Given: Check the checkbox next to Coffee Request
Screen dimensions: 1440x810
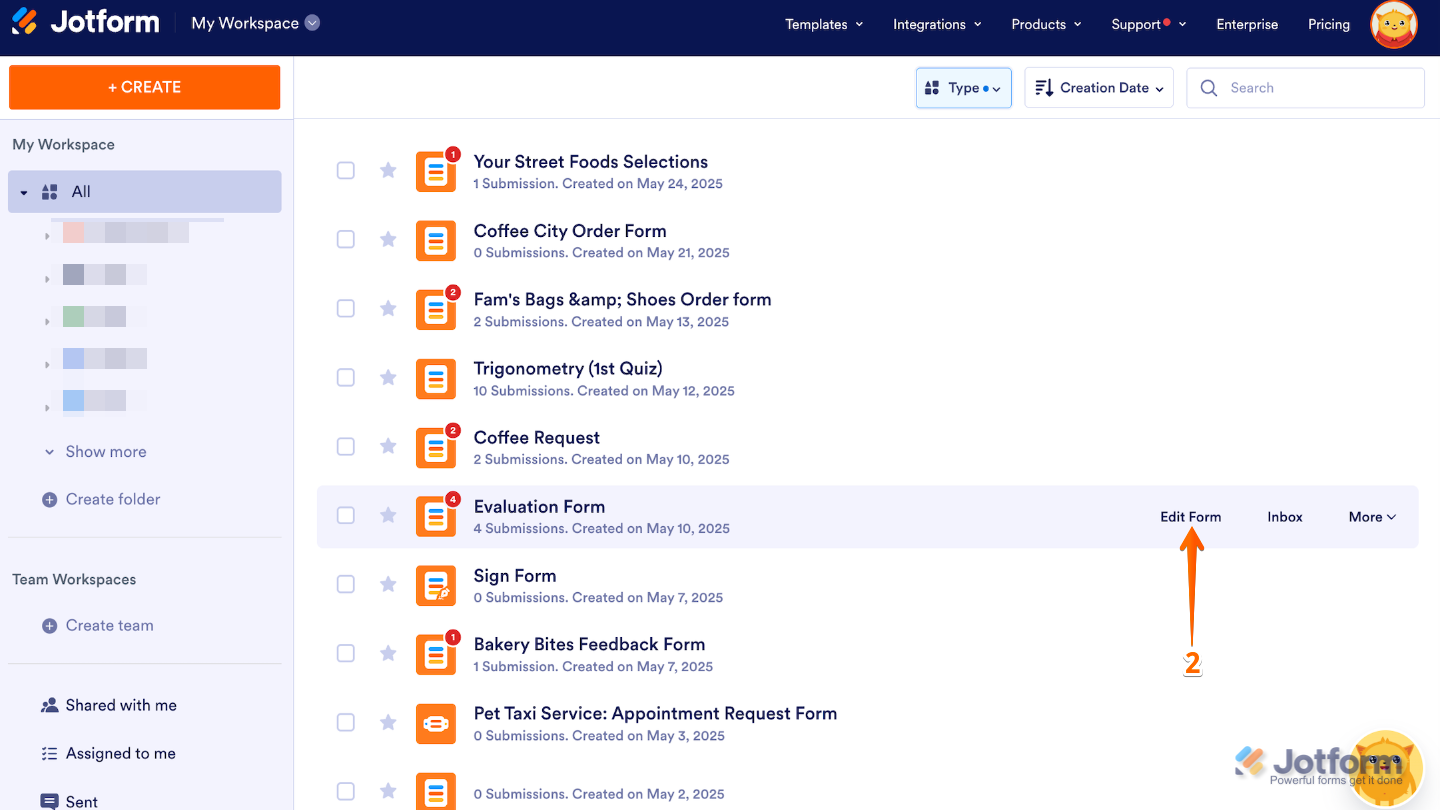Looking at the screenshot, I should tap(345, 446).
